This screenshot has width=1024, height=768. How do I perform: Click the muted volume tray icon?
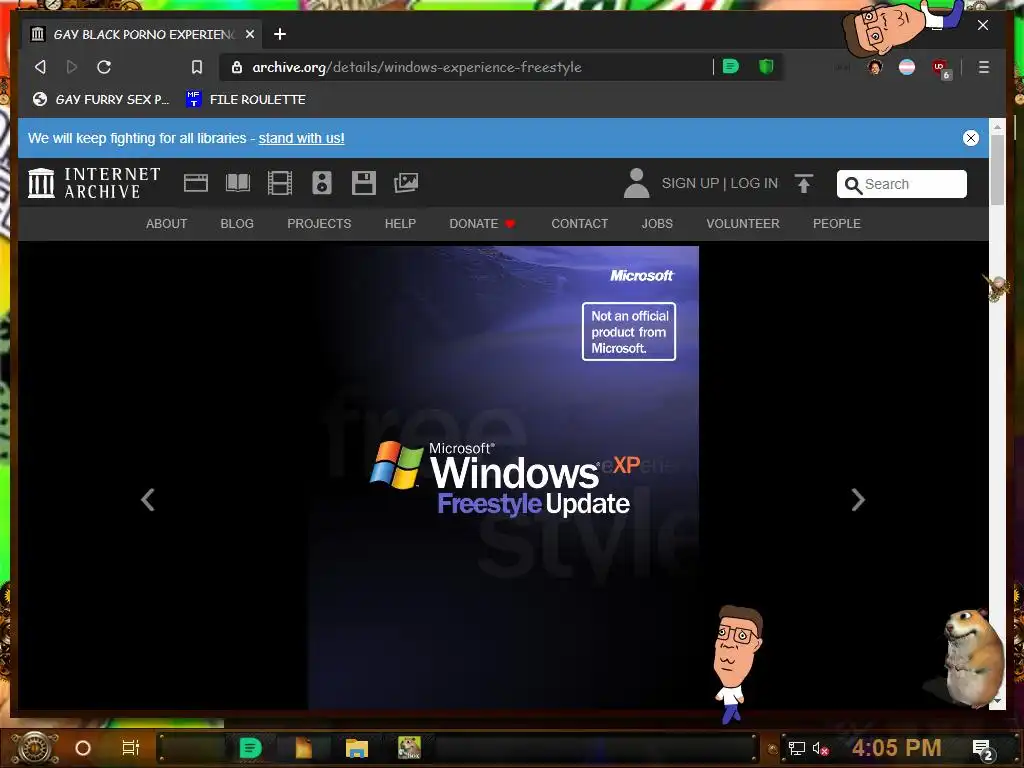(x=820, y=748)
